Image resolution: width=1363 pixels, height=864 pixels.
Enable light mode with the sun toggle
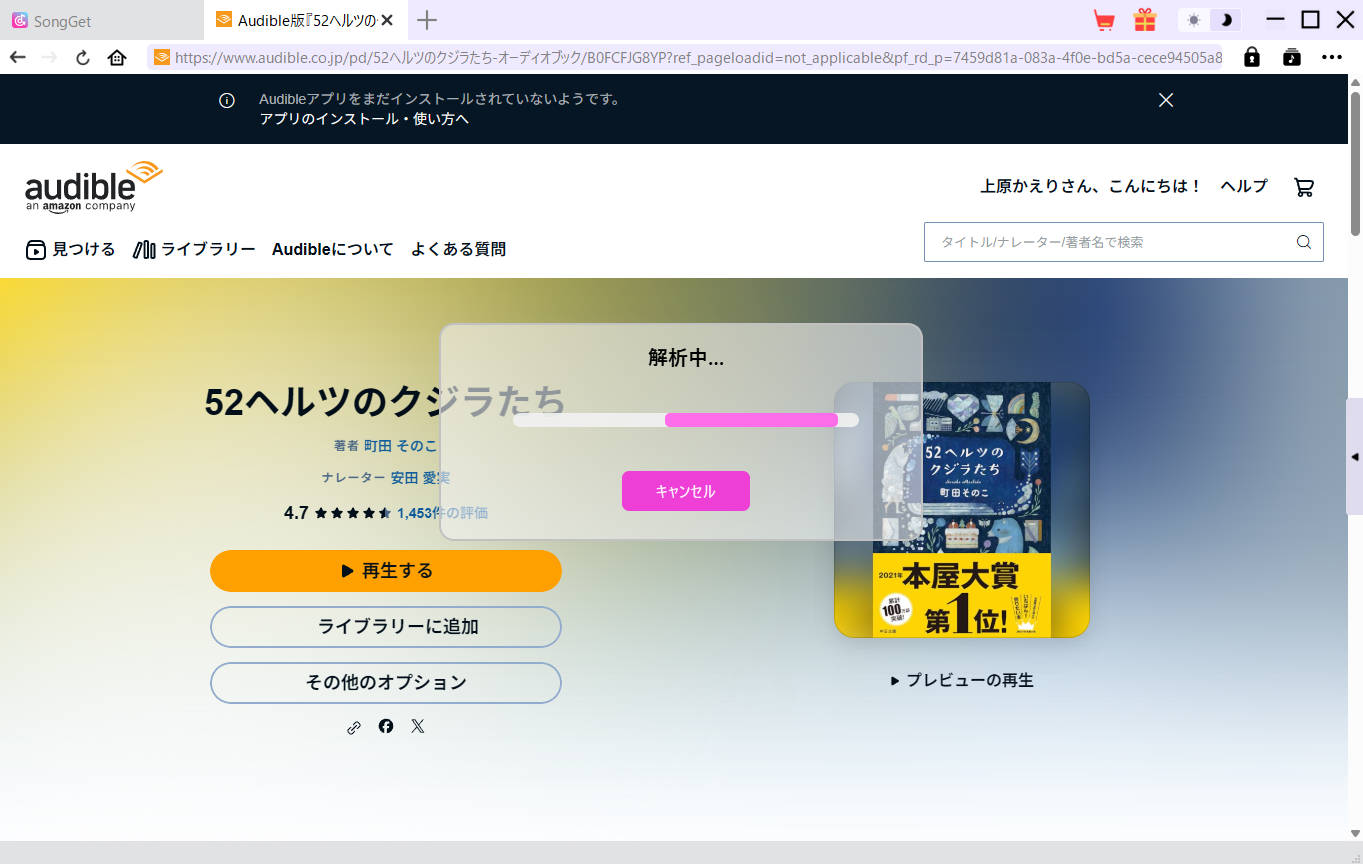click(1193, 19)
